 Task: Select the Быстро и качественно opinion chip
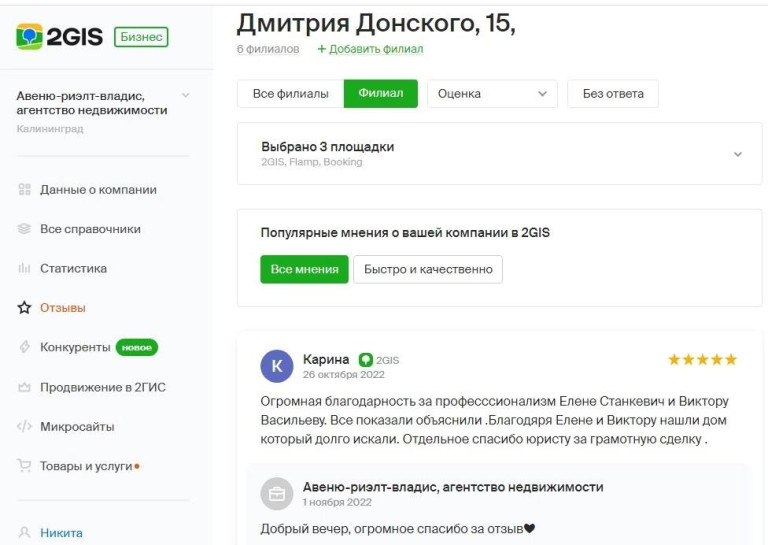coord(428,269)
